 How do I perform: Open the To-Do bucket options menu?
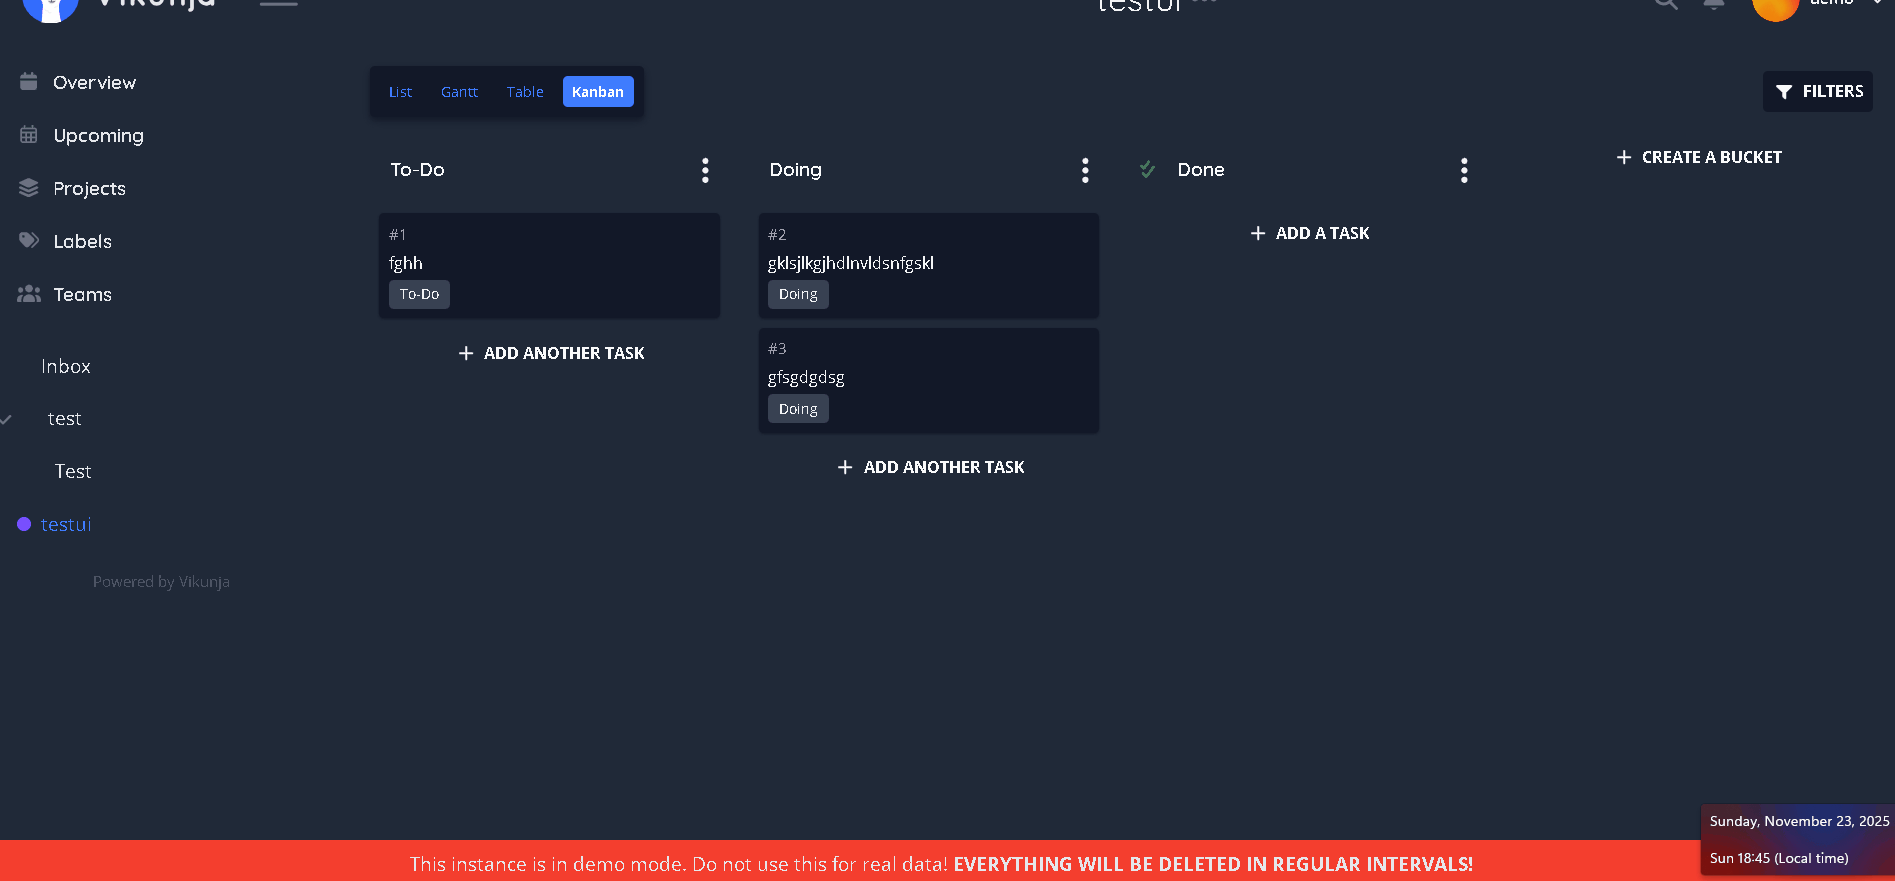click(x=705, y=171)
